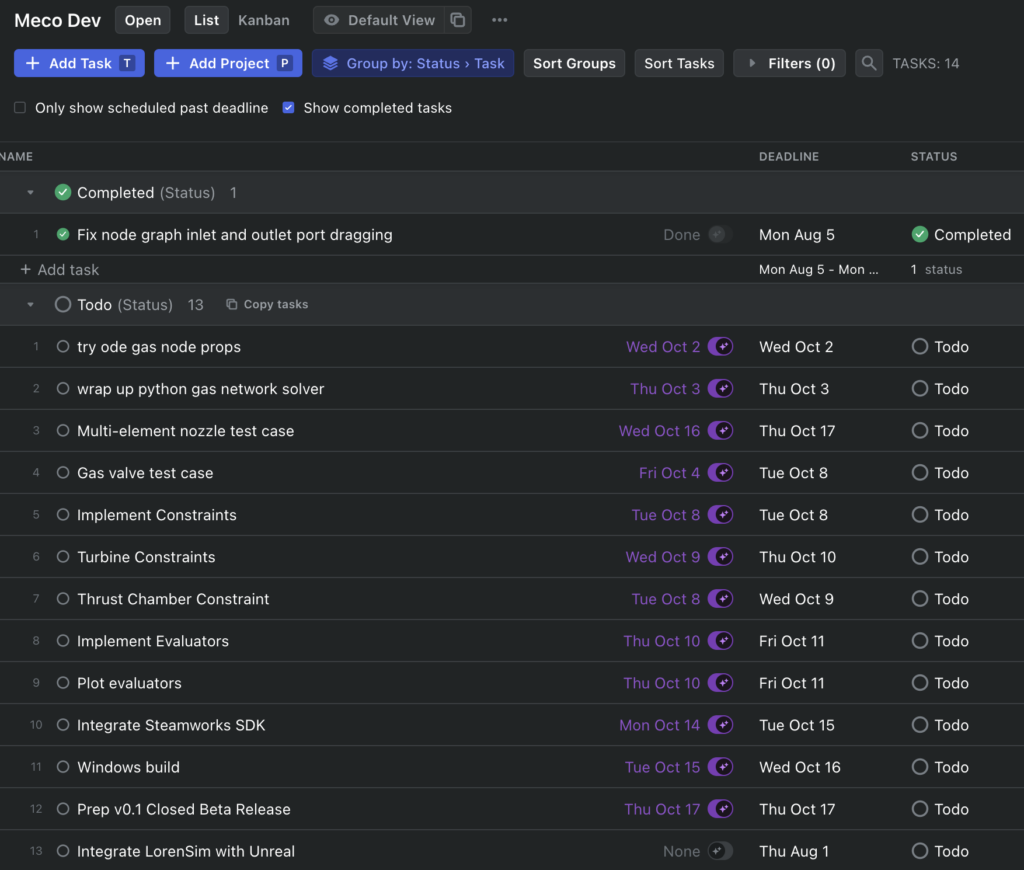
Task: Uncheck Show completed tasks checkbox
Action: pyautogui.click(x=288, y=108)
